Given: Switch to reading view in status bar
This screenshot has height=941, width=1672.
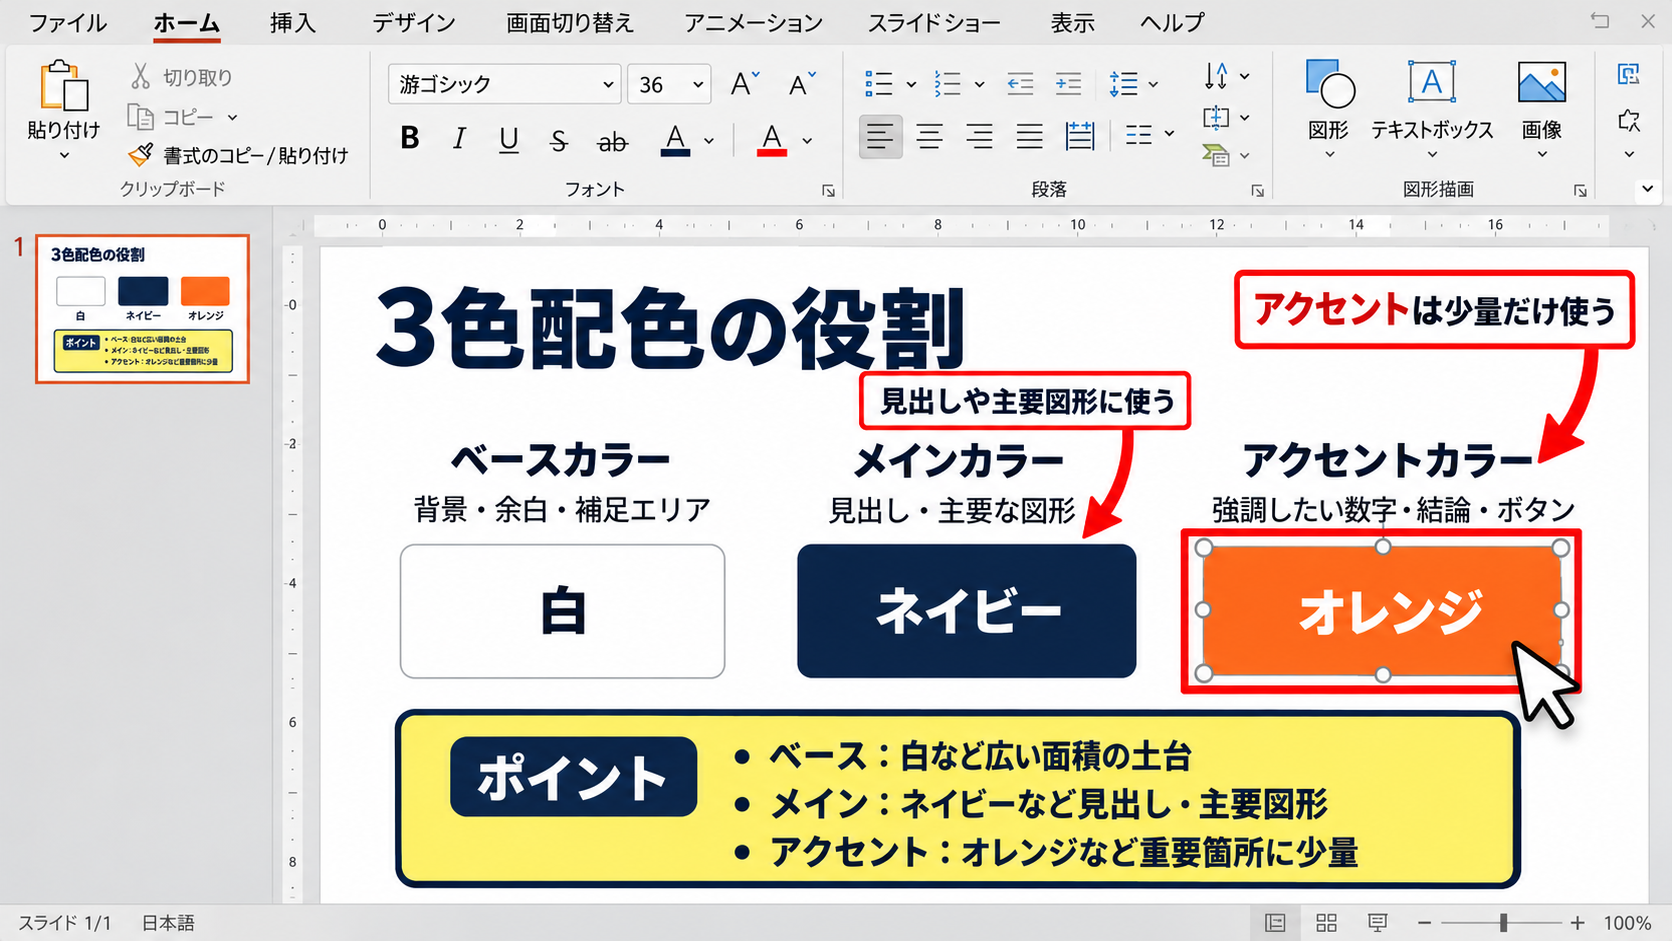Looking at the screenshot, I should point(1377,923).
